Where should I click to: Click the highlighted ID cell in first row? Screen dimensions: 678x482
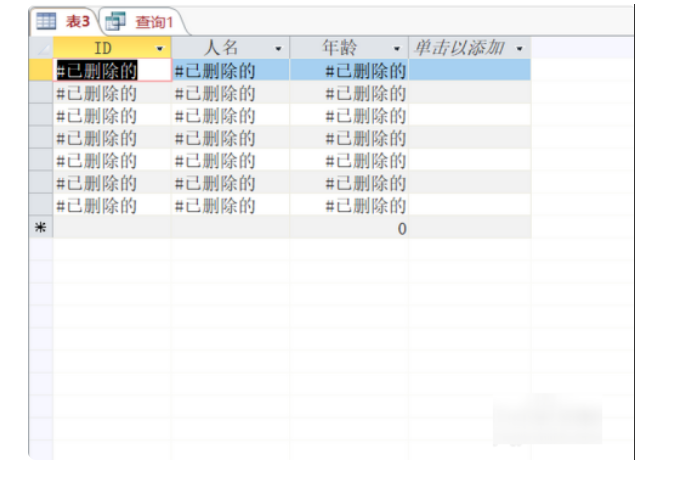[112, 70]
